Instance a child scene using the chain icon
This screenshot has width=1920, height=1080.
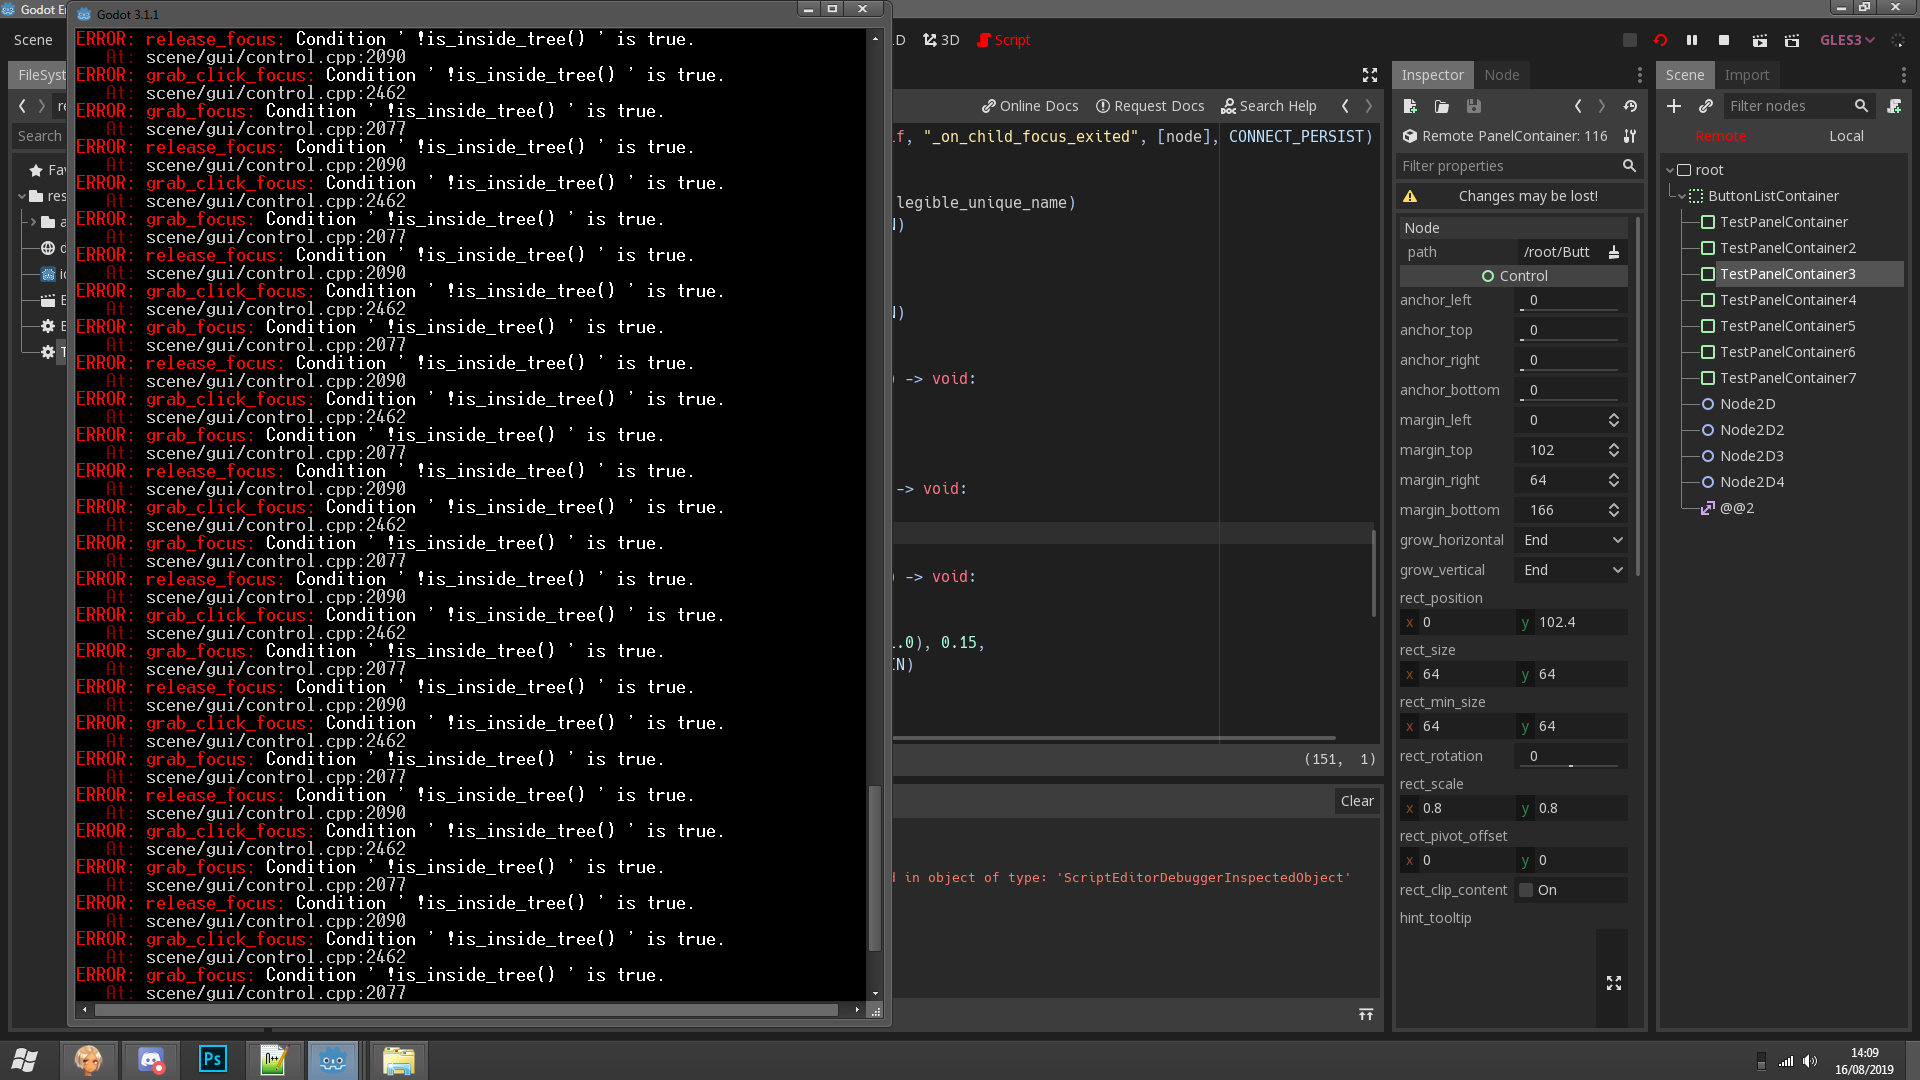(x=1707, y=106)
